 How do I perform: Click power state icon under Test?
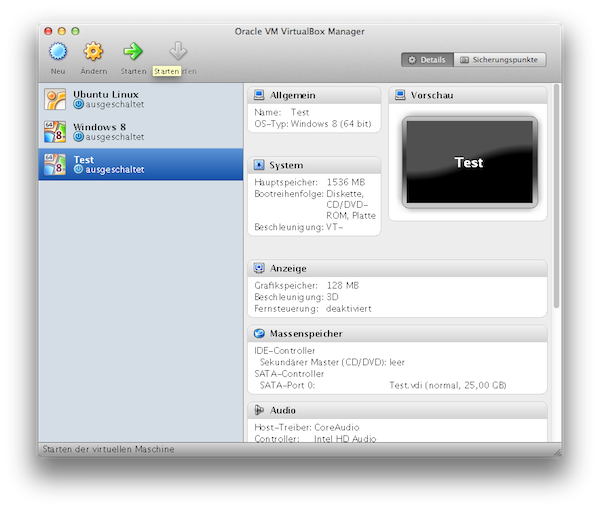point(78,169)
